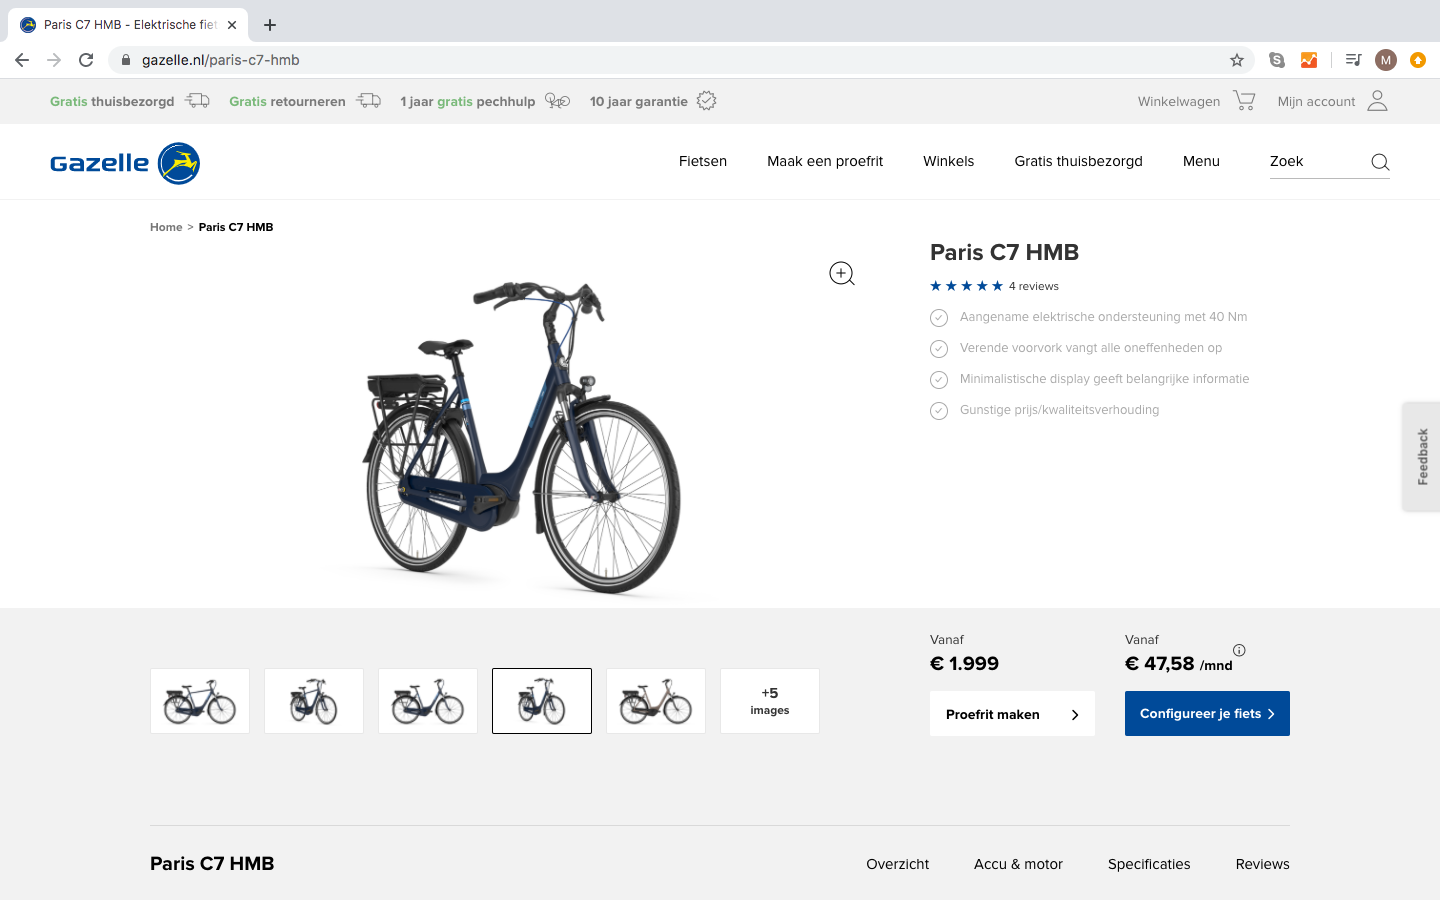Click the five star rating
The image size is (1440, 900).
(x=966, y=286)
